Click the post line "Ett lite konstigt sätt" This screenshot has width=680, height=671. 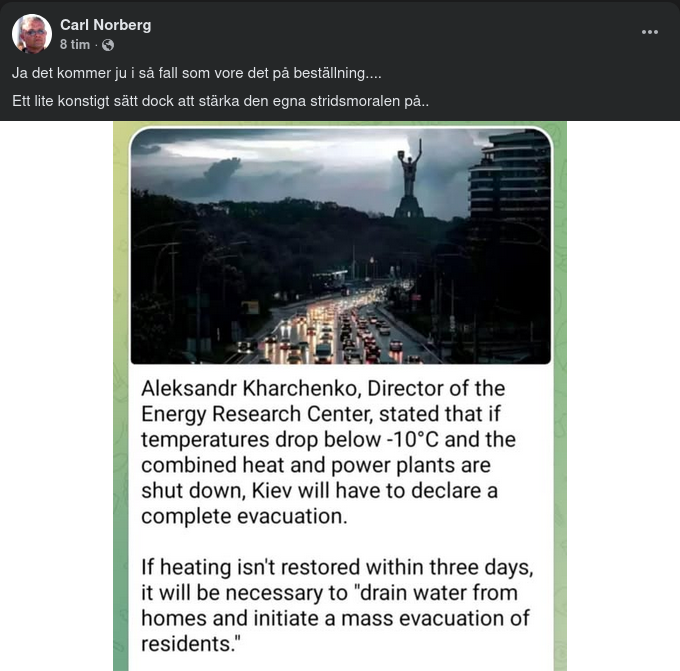[220, 101]
